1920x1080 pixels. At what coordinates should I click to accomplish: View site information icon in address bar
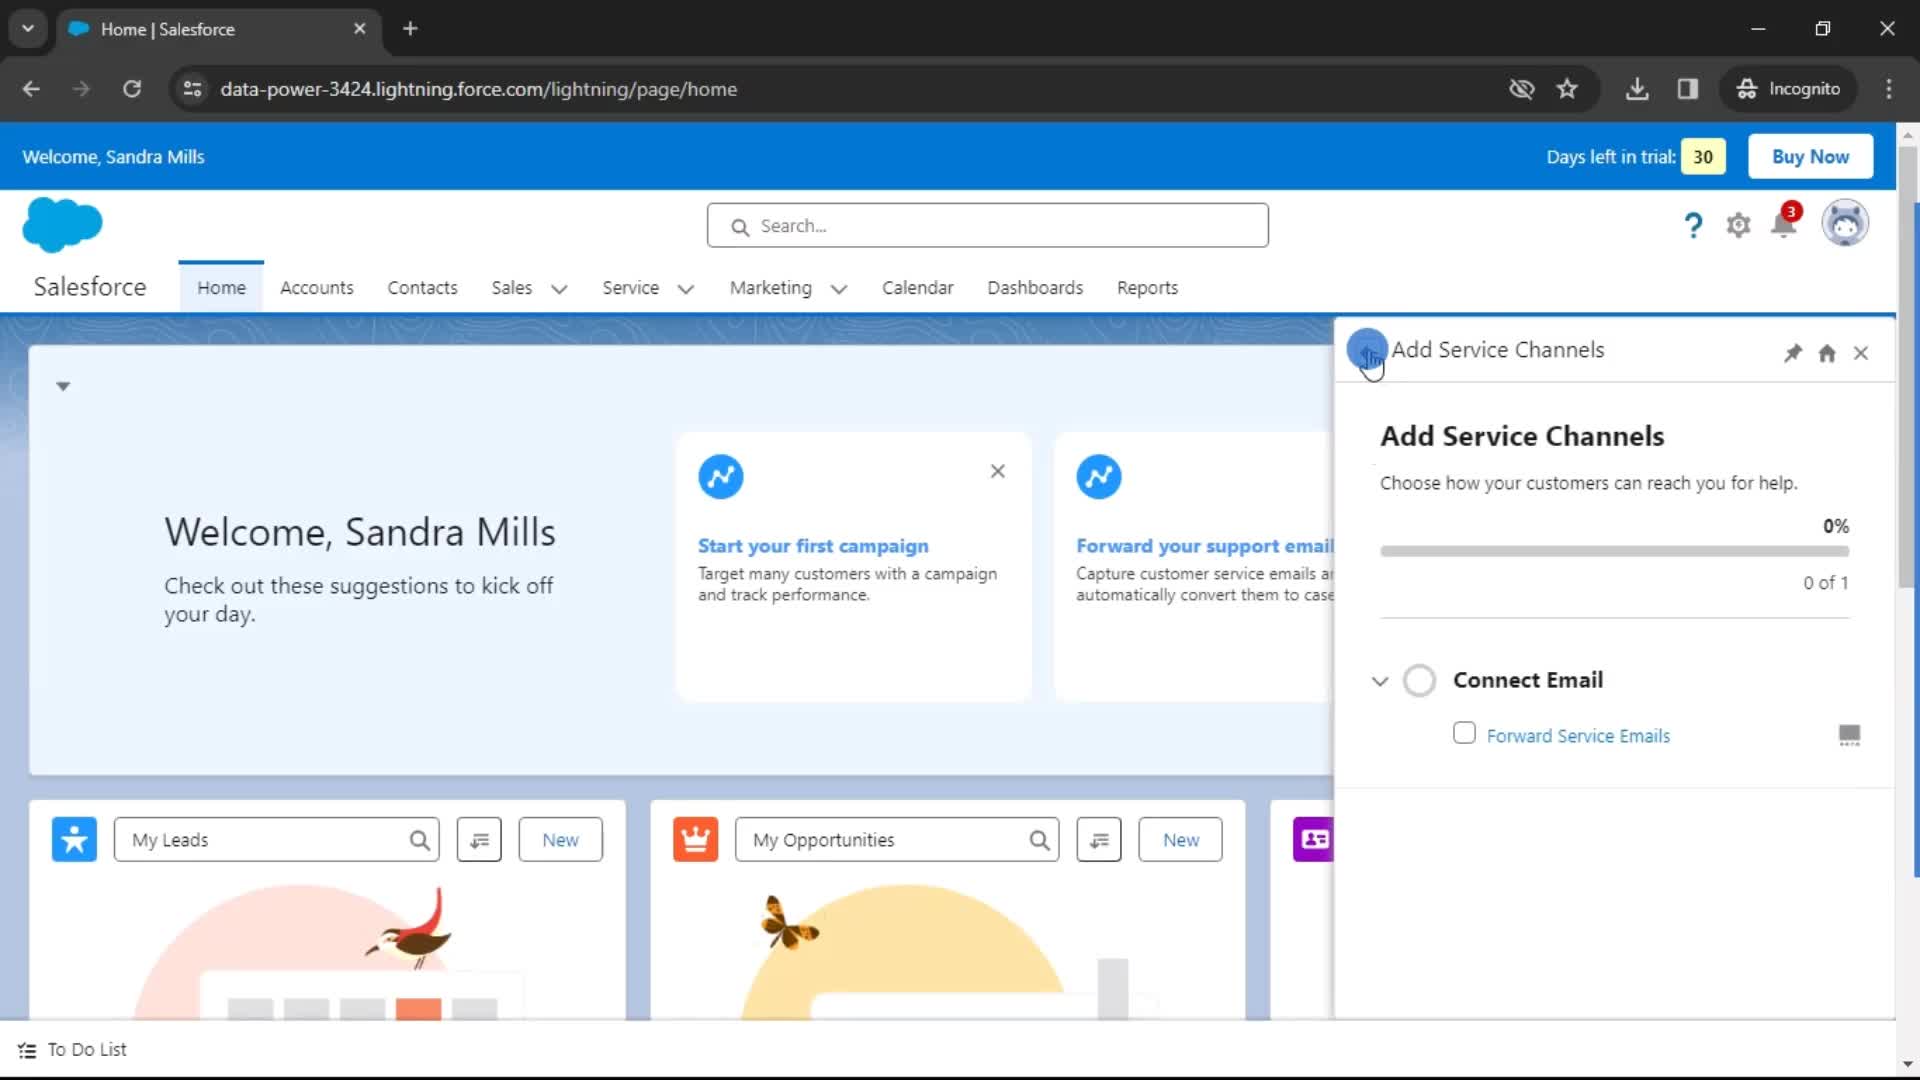coord(192,89)
